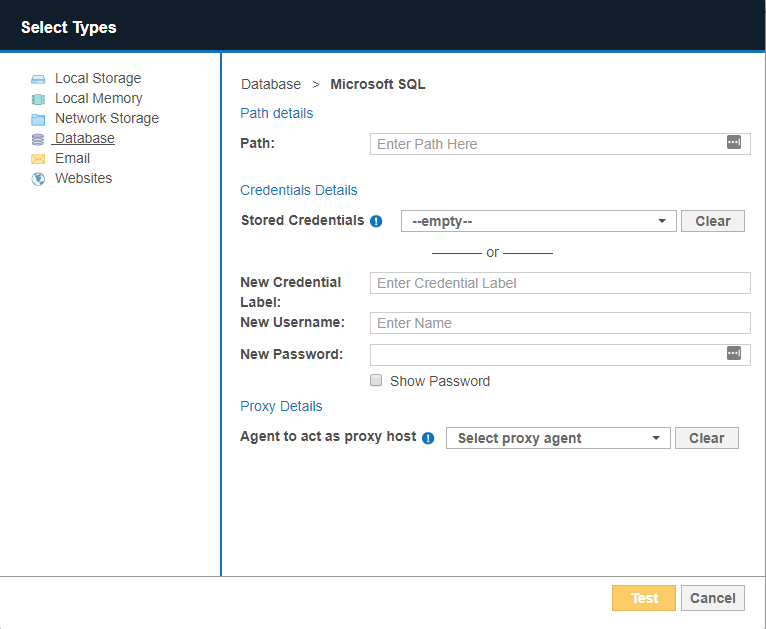Click the Websites globe icon
The height and width of the screenshot is (629, 766).
(x=38, y=179)
